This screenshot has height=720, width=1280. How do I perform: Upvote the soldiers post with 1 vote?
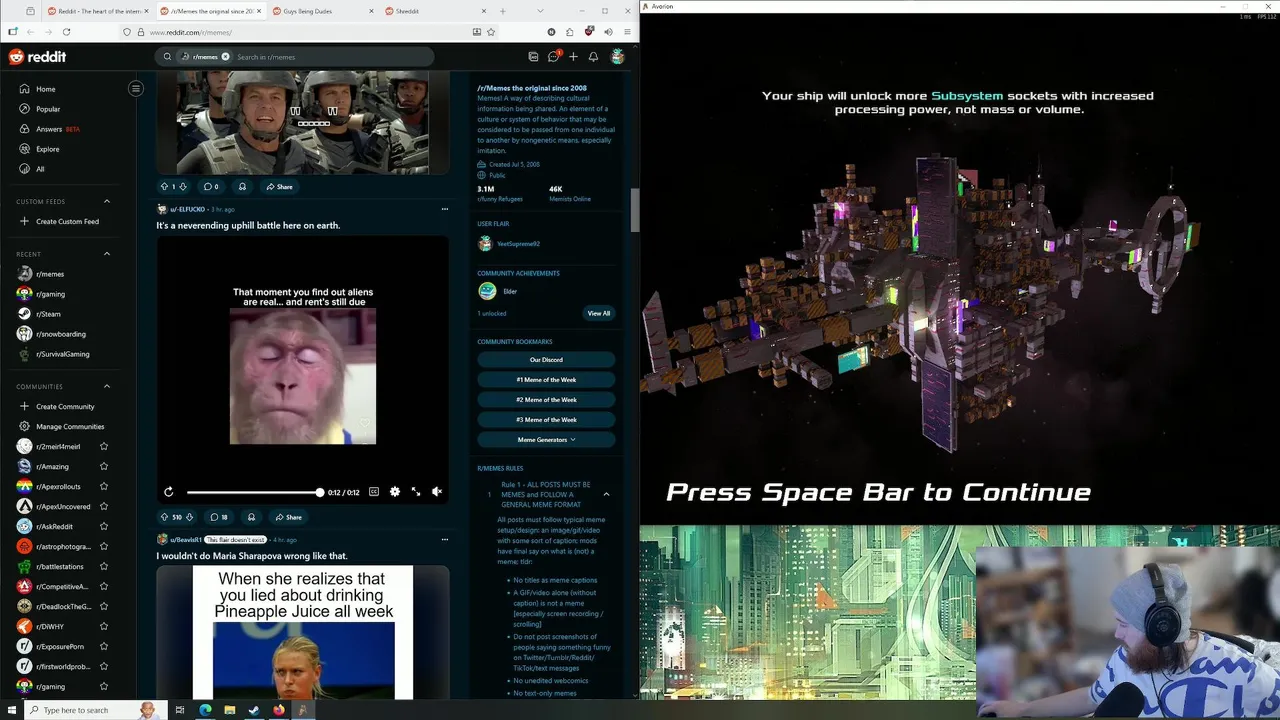(x=164, y=186)
